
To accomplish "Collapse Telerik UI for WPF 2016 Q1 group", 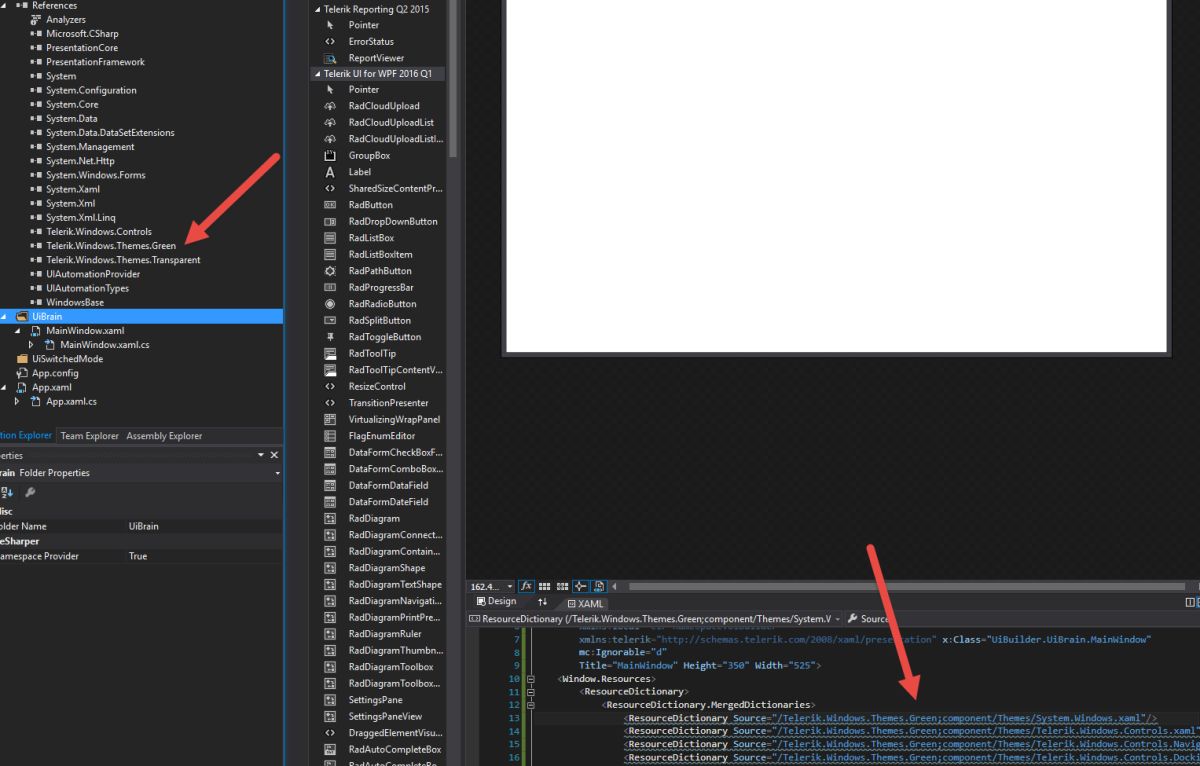I will [317, 74].
